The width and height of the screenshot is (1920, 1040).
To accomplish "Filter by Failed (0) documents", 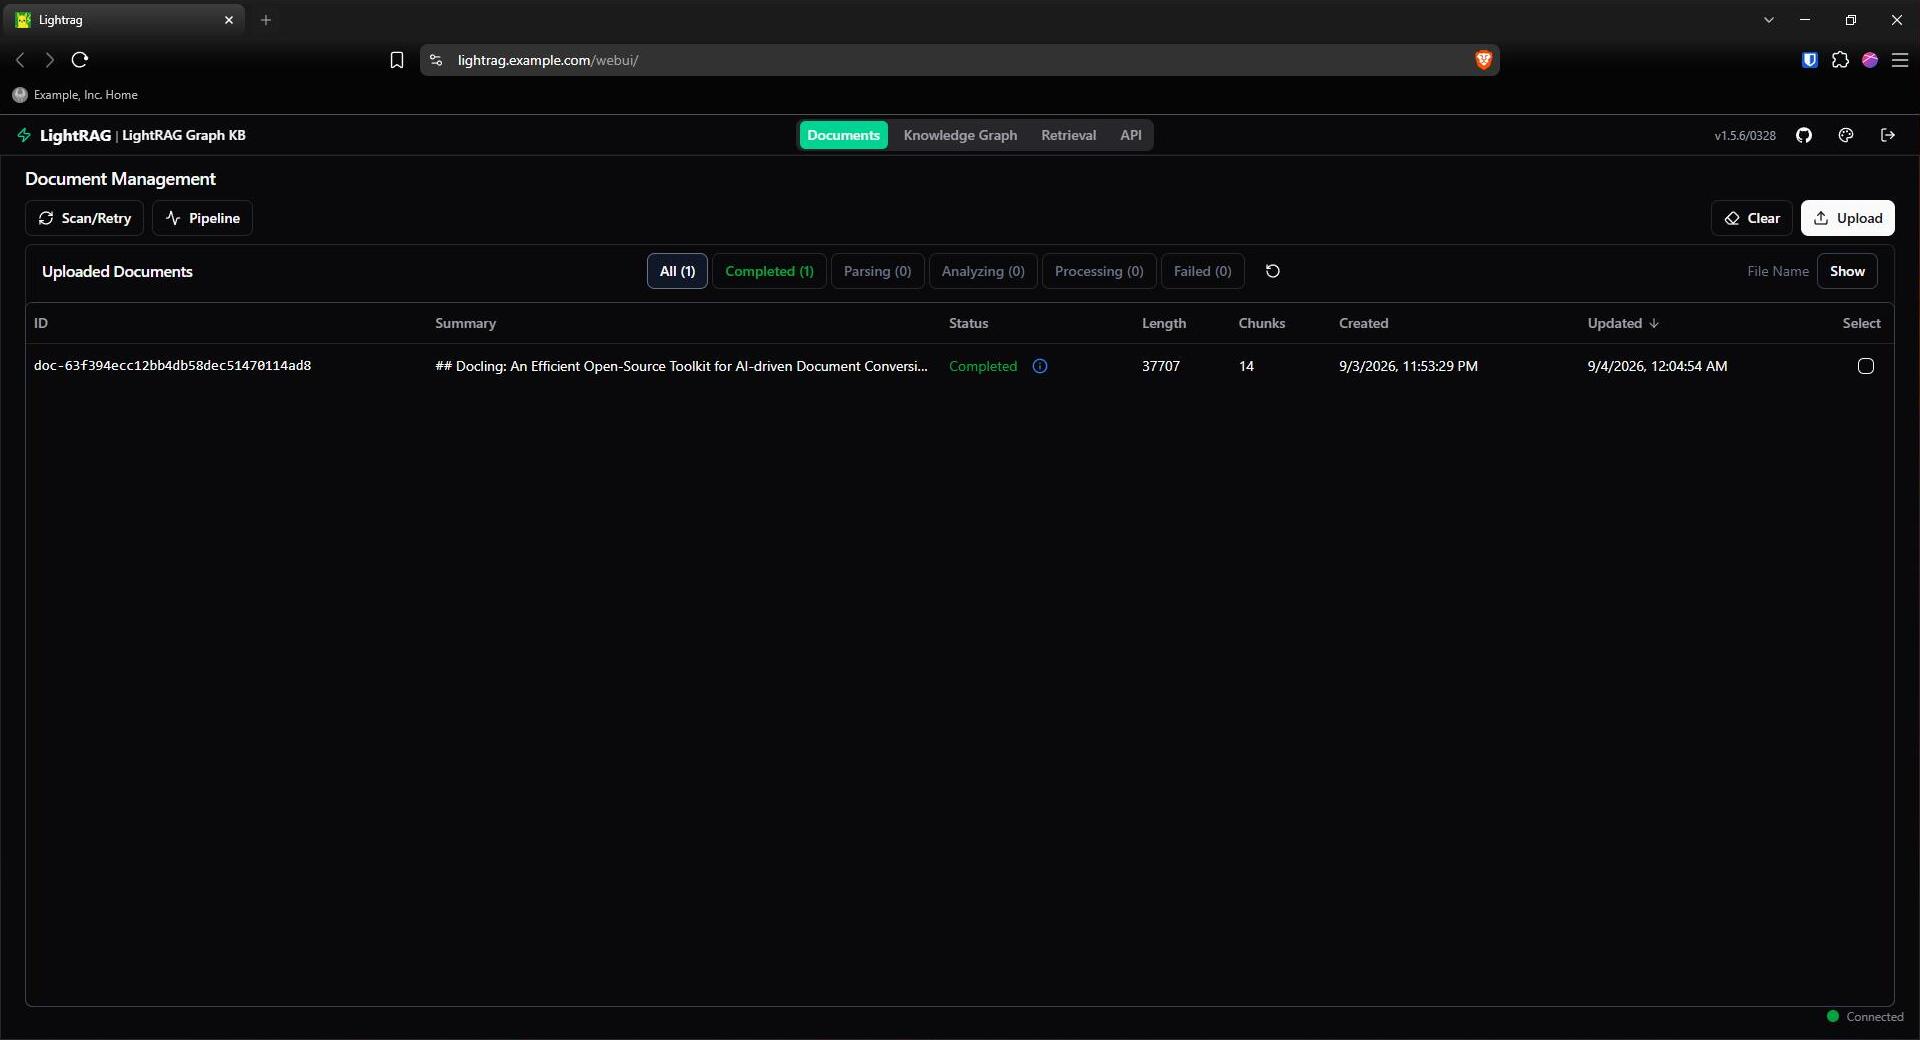I will pos(1202,271).
